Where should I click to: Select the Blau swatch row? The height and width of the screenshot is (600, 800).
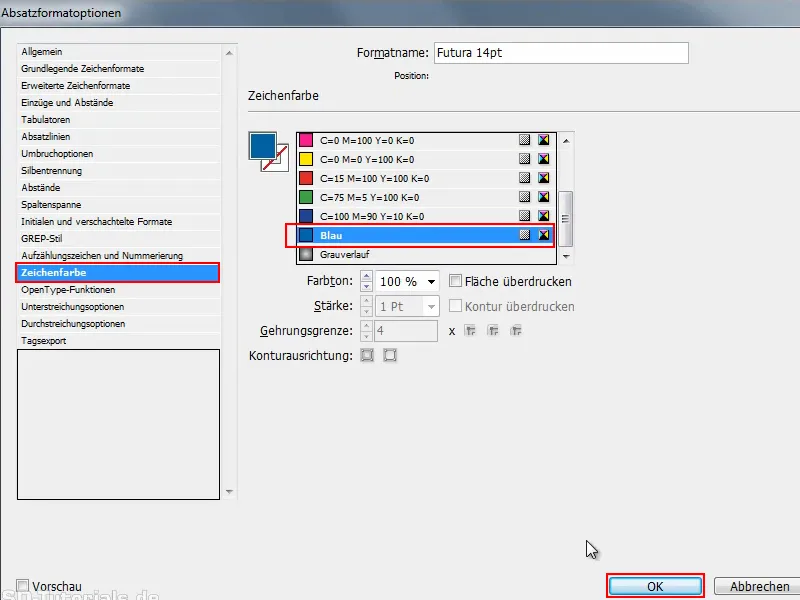pos(426,235)
